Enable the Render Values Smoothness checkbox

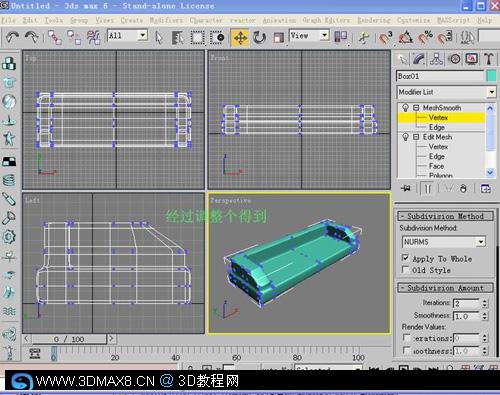point(406,350)
